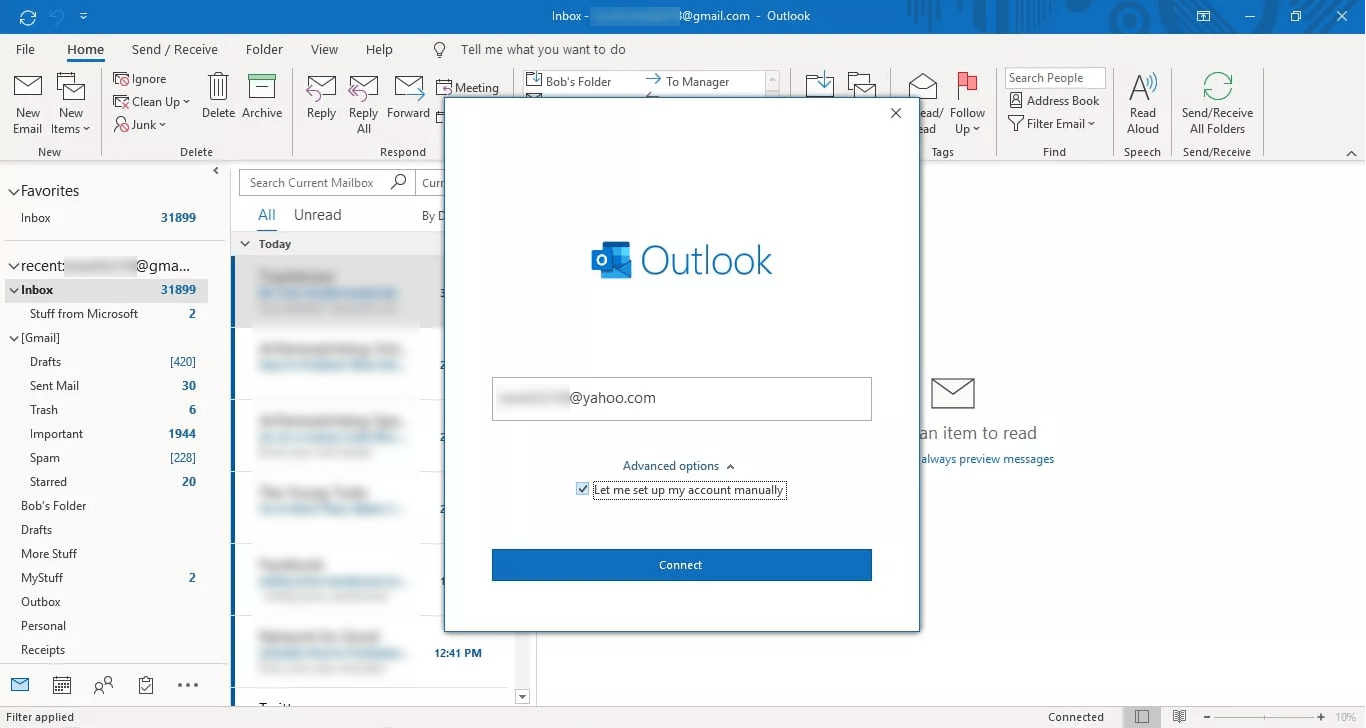
Task: Start Read Aloud speech
Action: [x=1143, y=104]
